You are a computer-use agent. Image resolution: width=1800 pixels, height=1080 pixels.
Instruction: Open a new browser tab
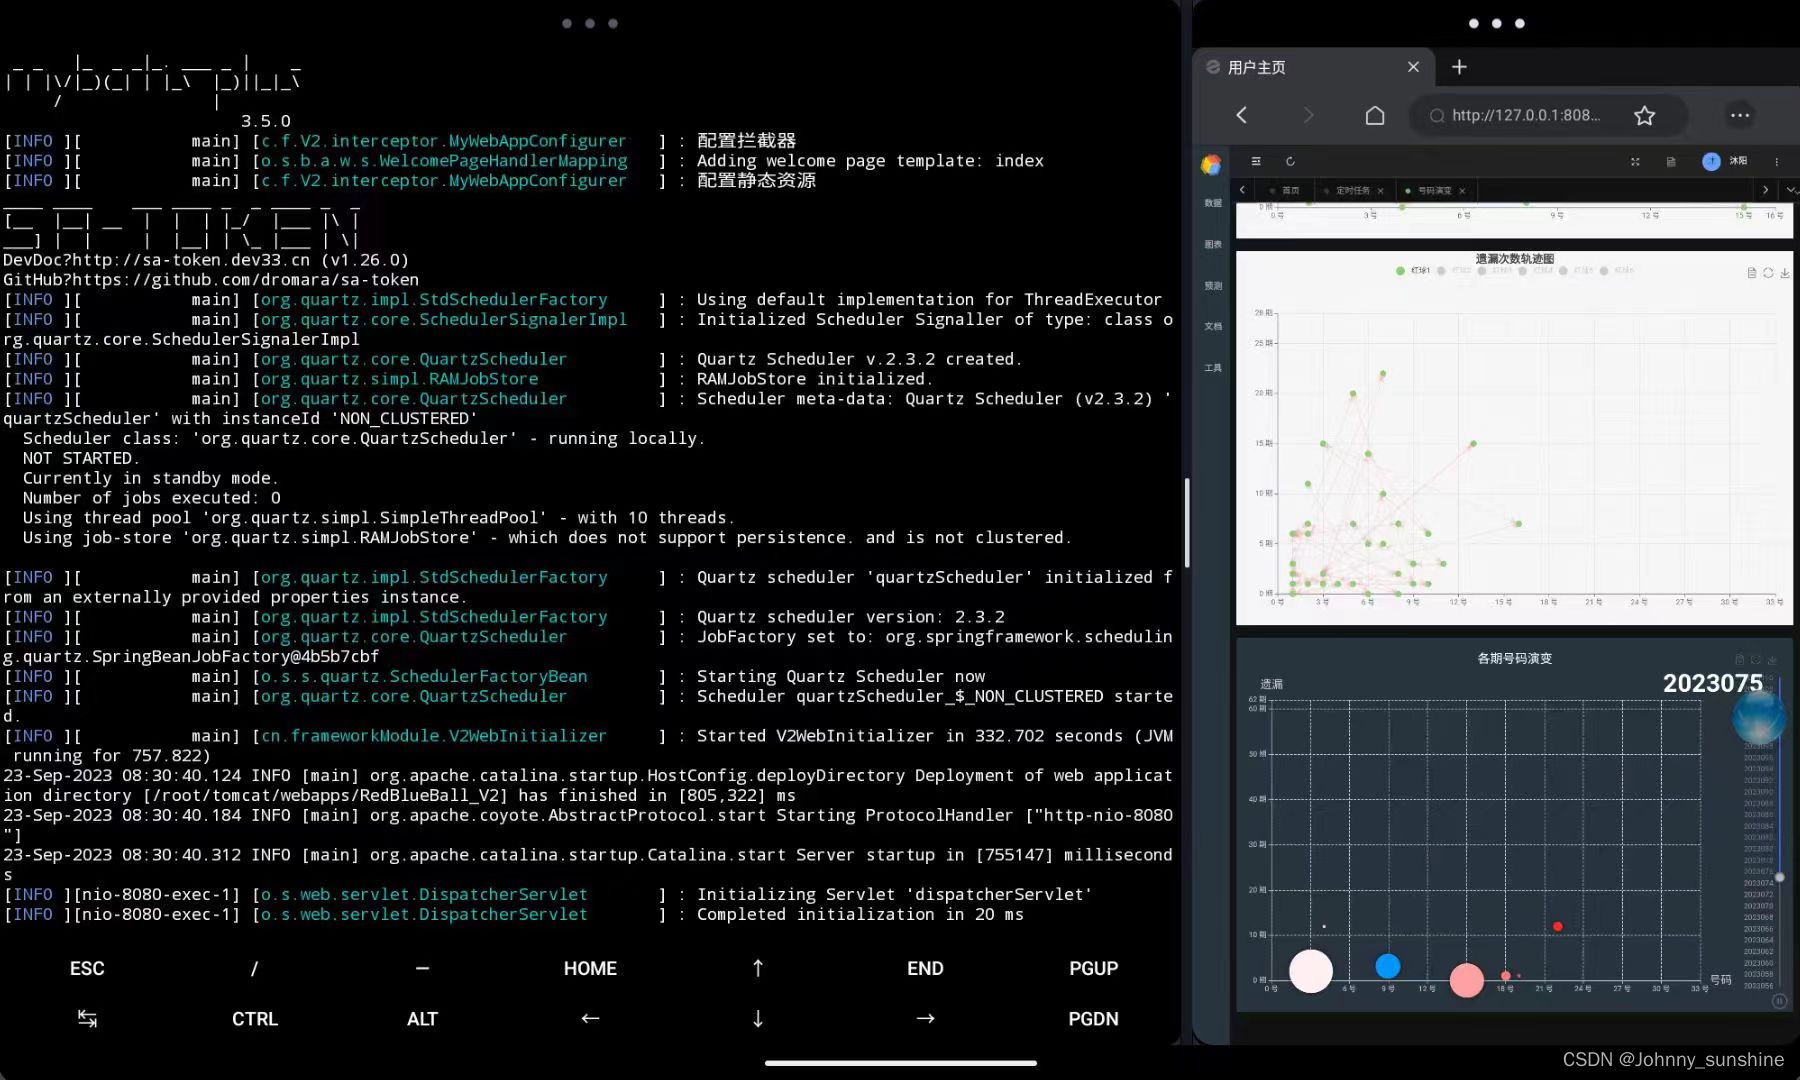pos(1459,67)
